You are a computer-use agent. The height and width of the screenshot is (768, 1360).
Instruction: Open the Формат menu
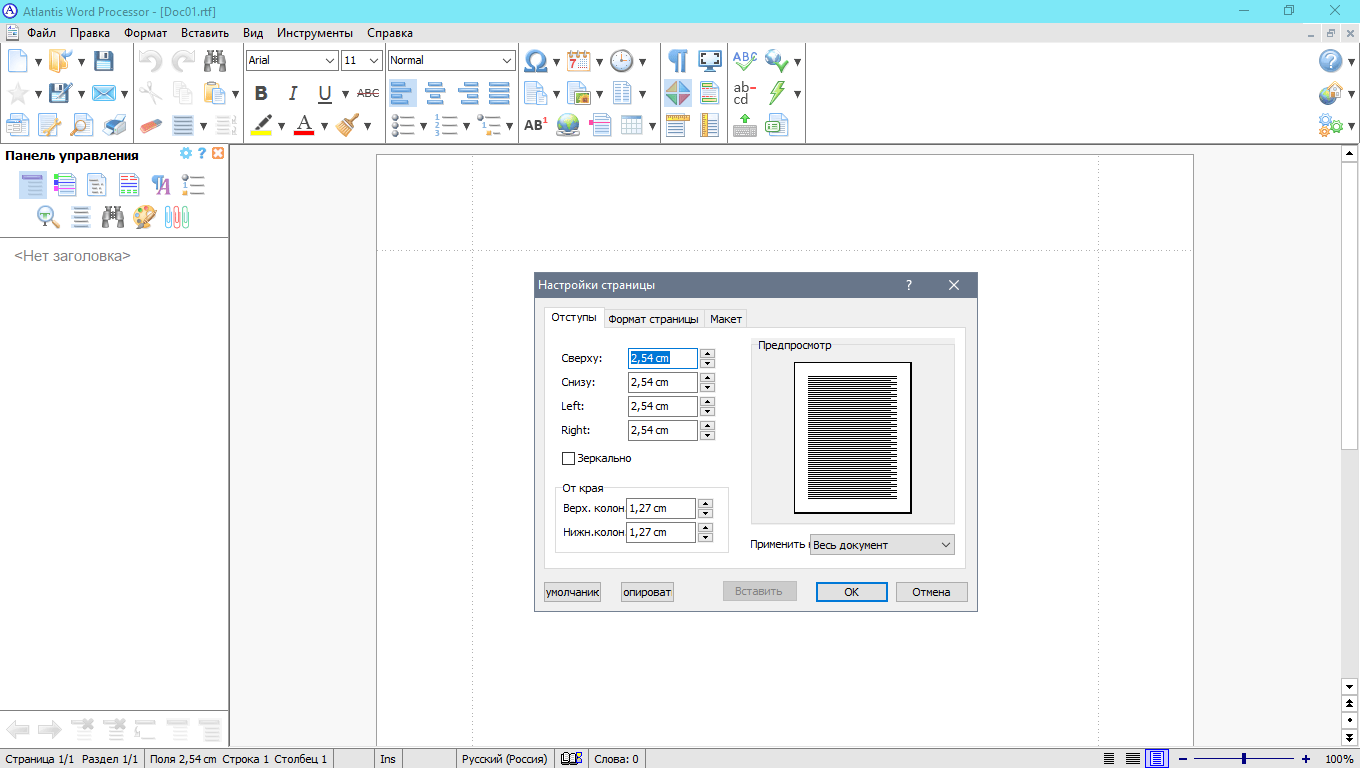pos(146,33)
